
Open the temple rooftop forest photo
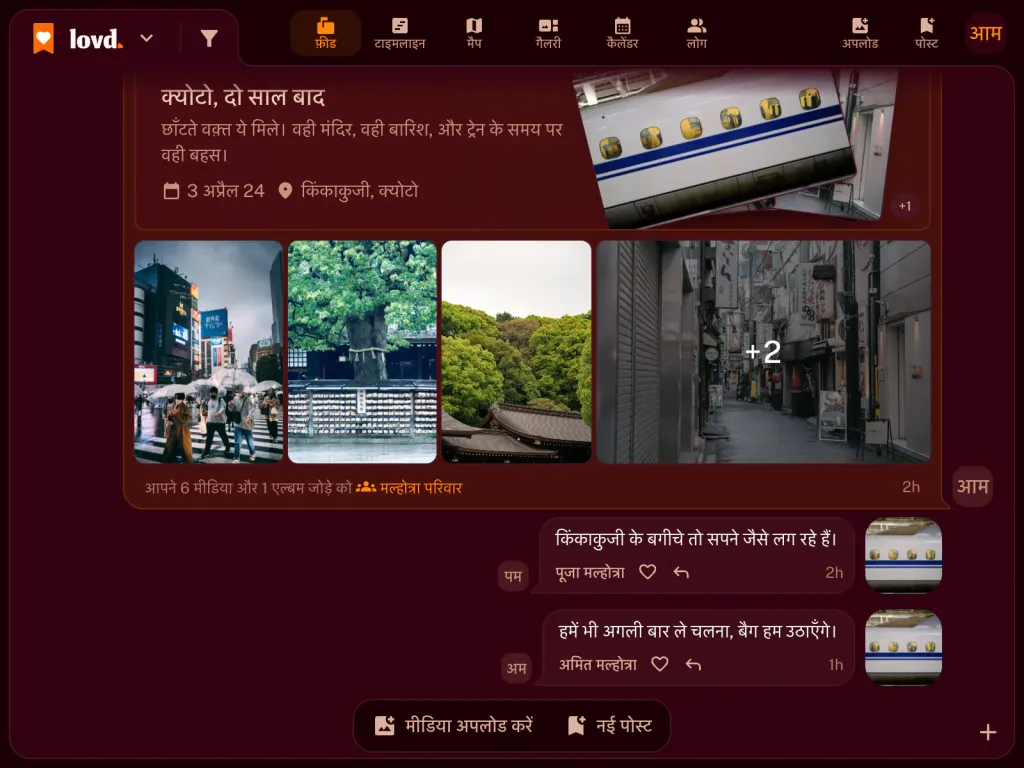click(x=517, y=352)
